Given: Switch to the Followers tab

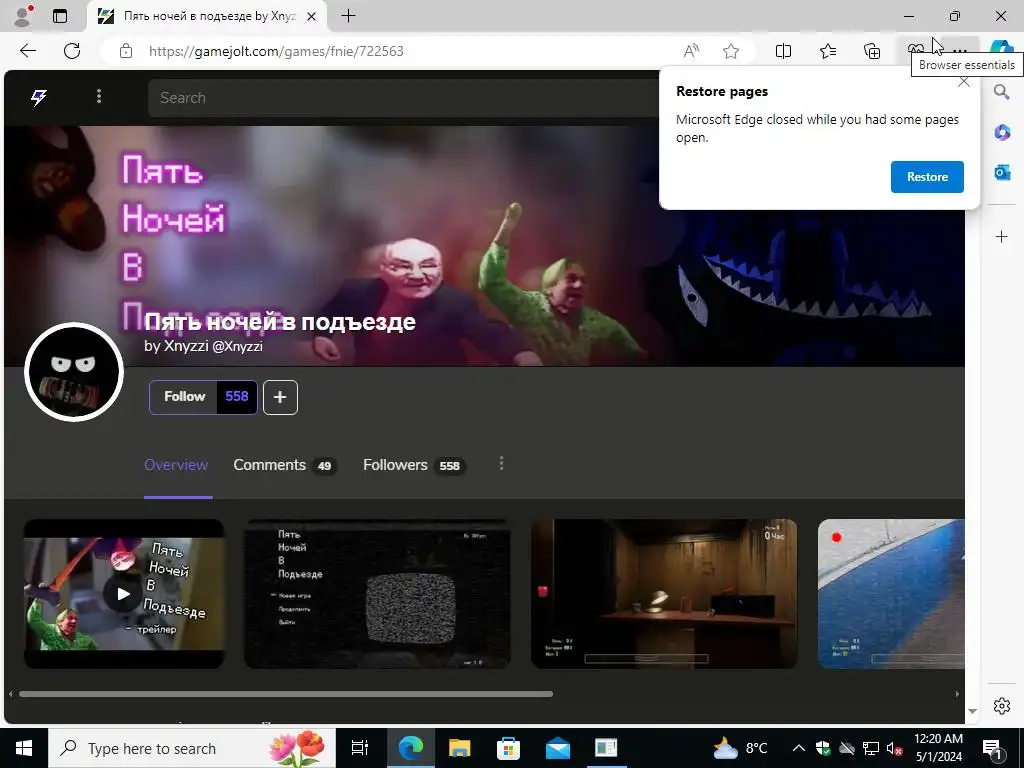Looking at the screenshot, I should click(414, 465).
